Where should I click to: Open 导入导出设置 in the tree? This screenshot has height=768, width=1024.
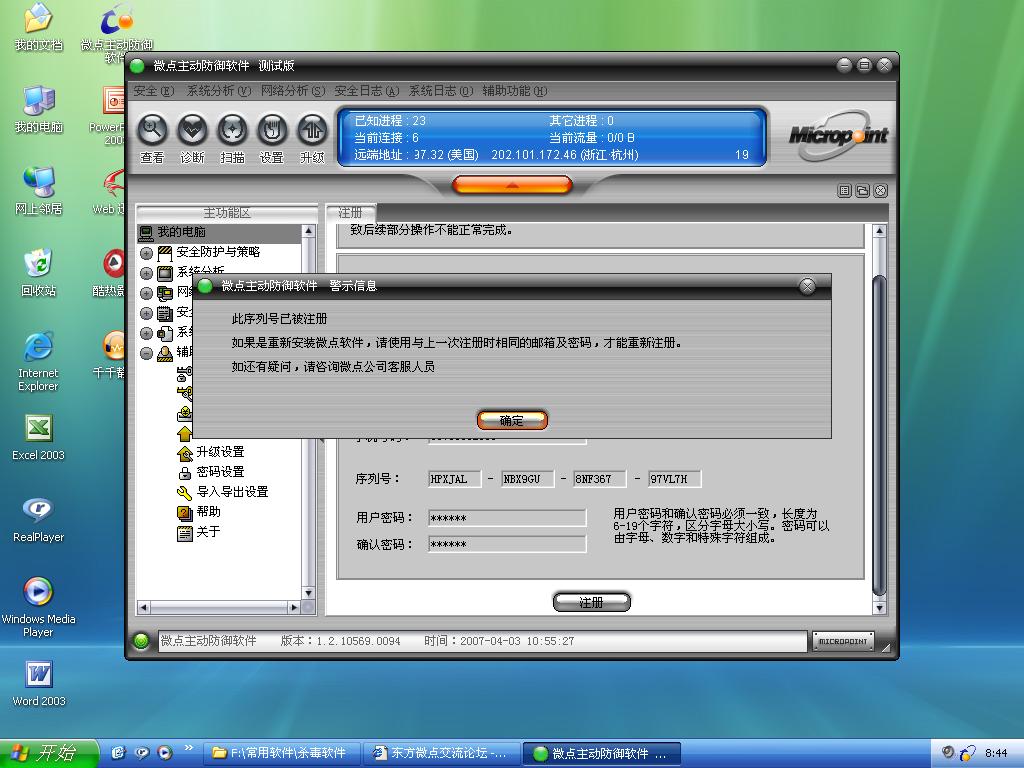pos(232,492)
